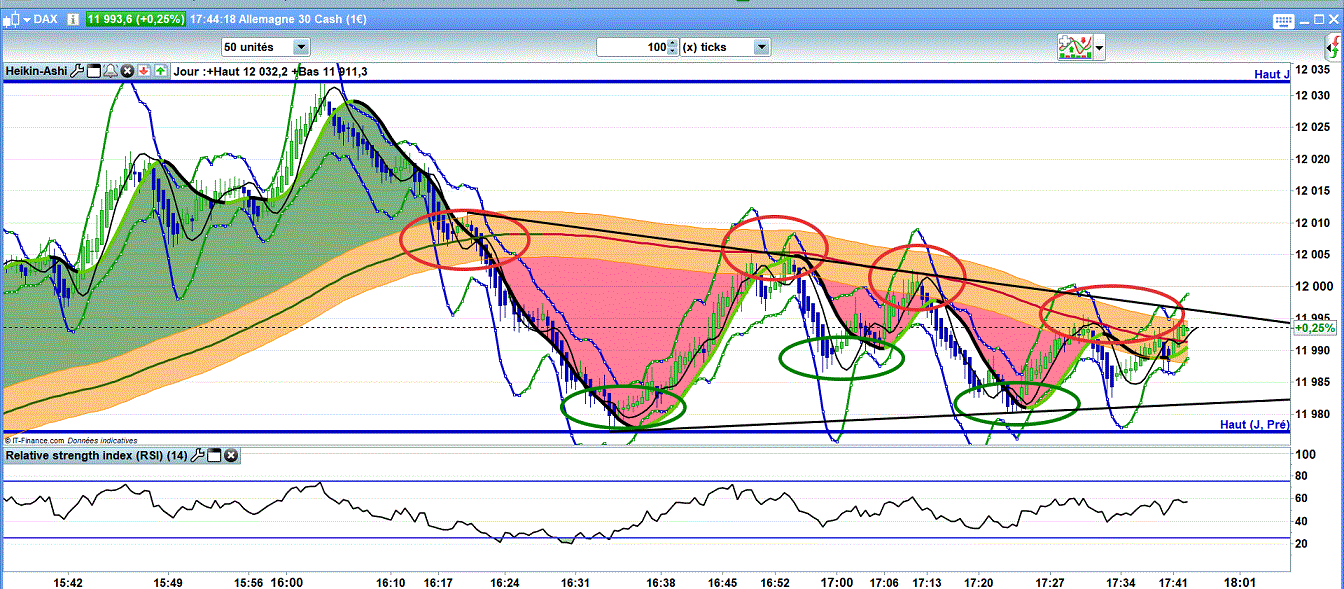Open the '50 unités' dropdown
Image resolution: width=1344 pixels, height=589 pixels.
pos(300,47)
